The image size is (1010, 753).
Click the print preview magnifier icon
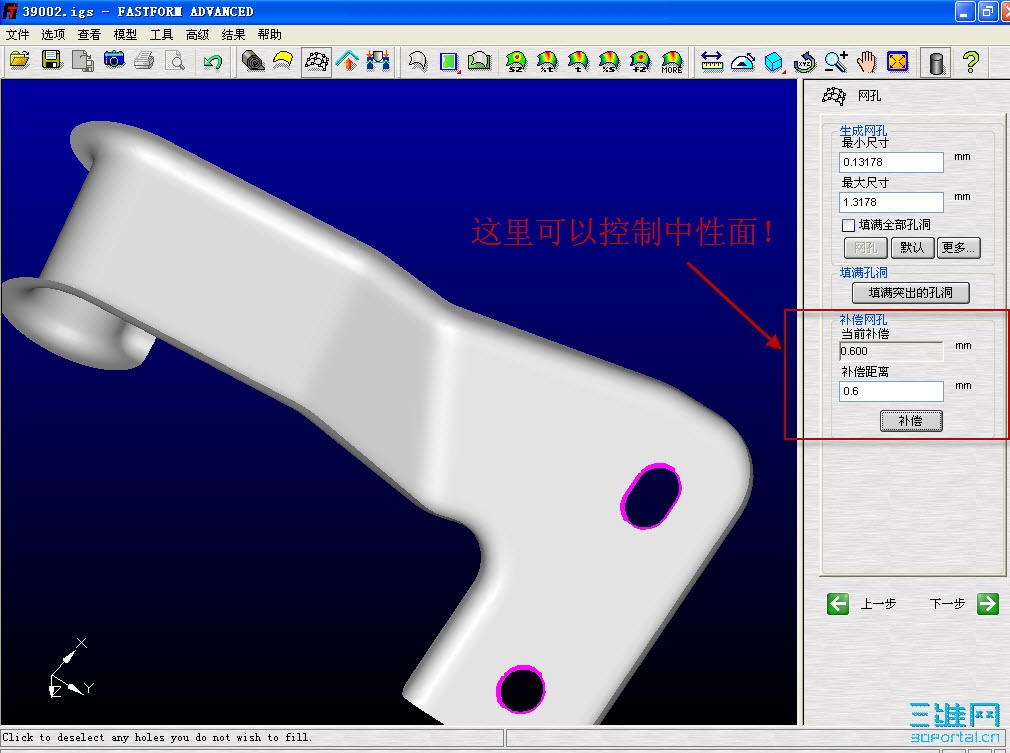coord(175,61)
